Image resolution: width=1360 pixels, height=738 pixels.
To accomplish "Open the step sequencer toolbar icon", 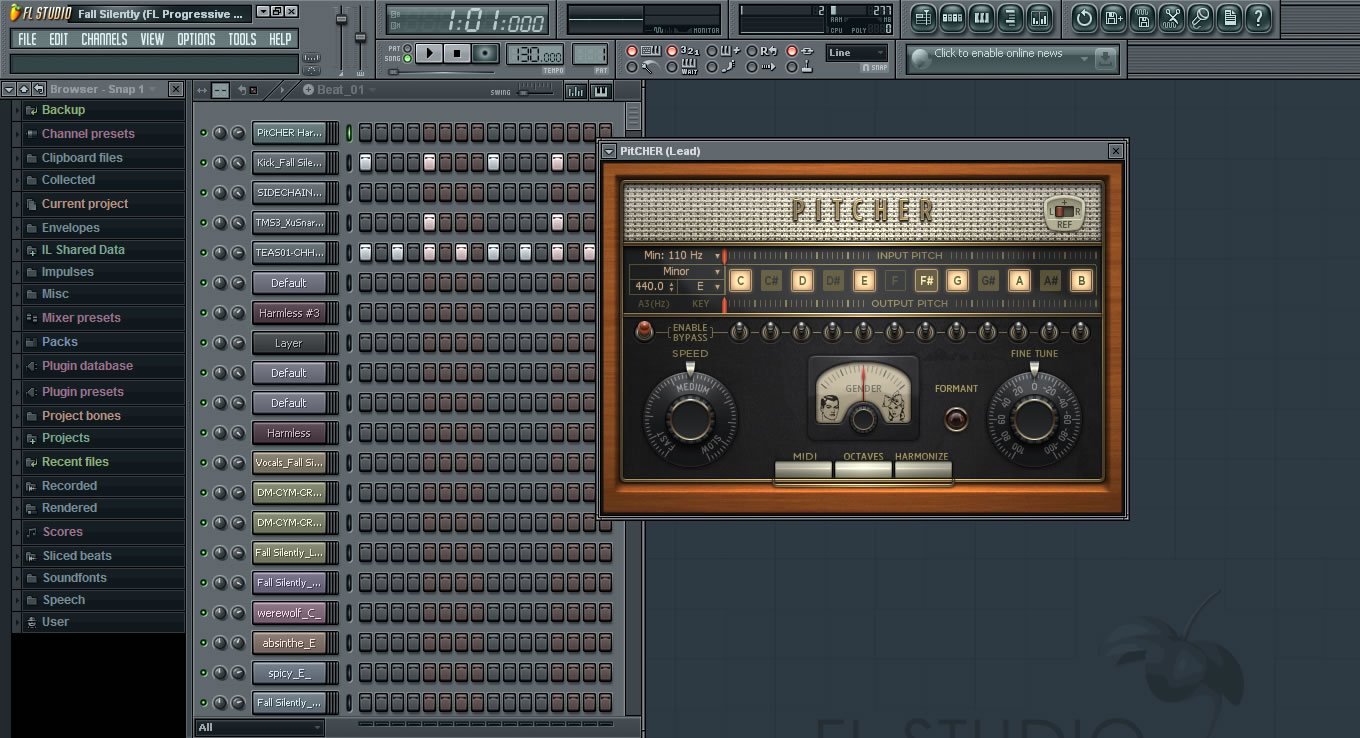I will click(952, 17).
